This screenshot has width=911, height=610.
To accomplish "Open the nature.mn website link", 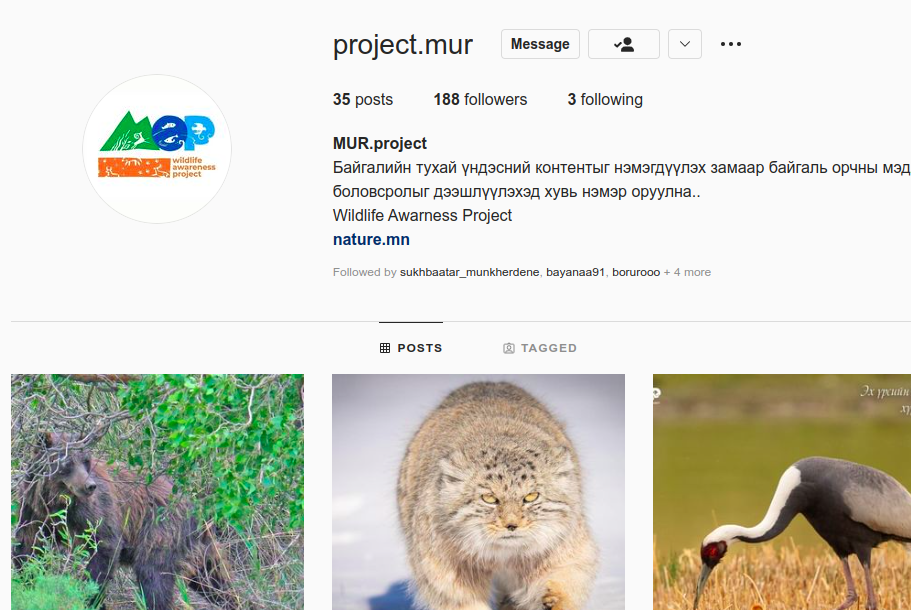I will tap(371, 239).
